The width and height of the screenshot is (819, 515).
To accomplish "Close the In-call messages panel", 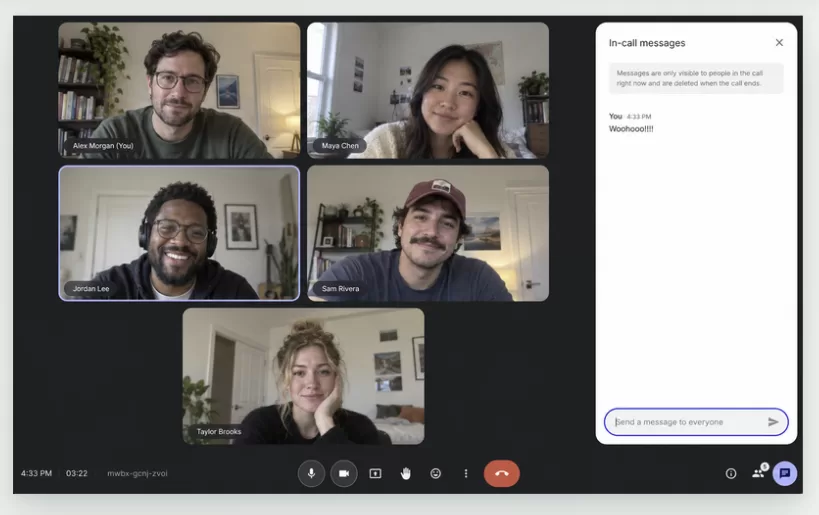I will [779, 42].
